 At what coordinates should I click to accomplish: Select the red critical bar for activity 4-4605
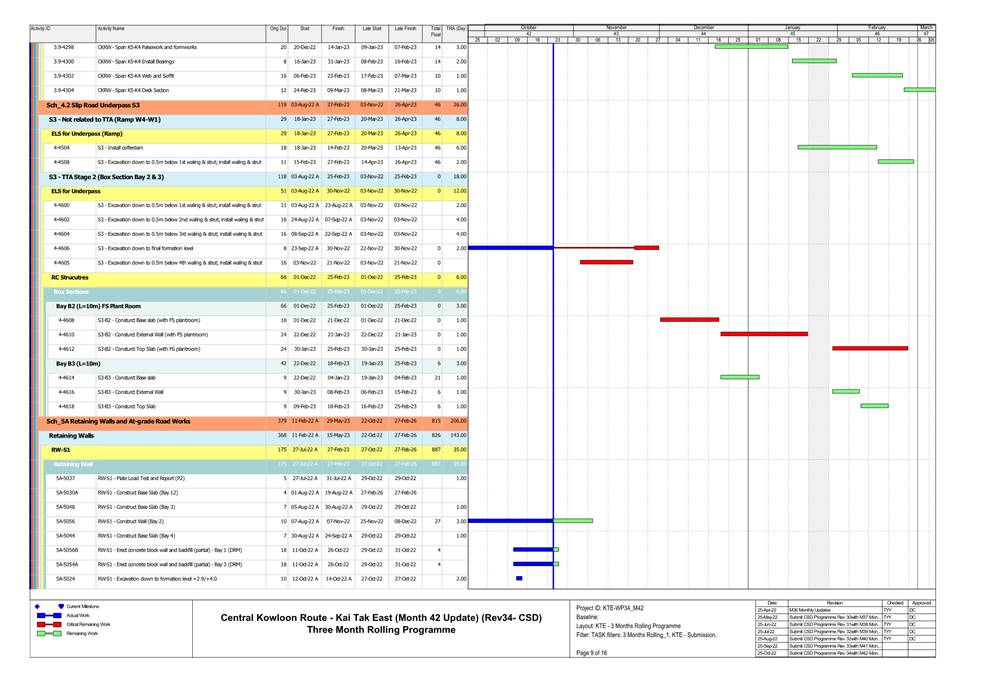click(x=606, y=262)
